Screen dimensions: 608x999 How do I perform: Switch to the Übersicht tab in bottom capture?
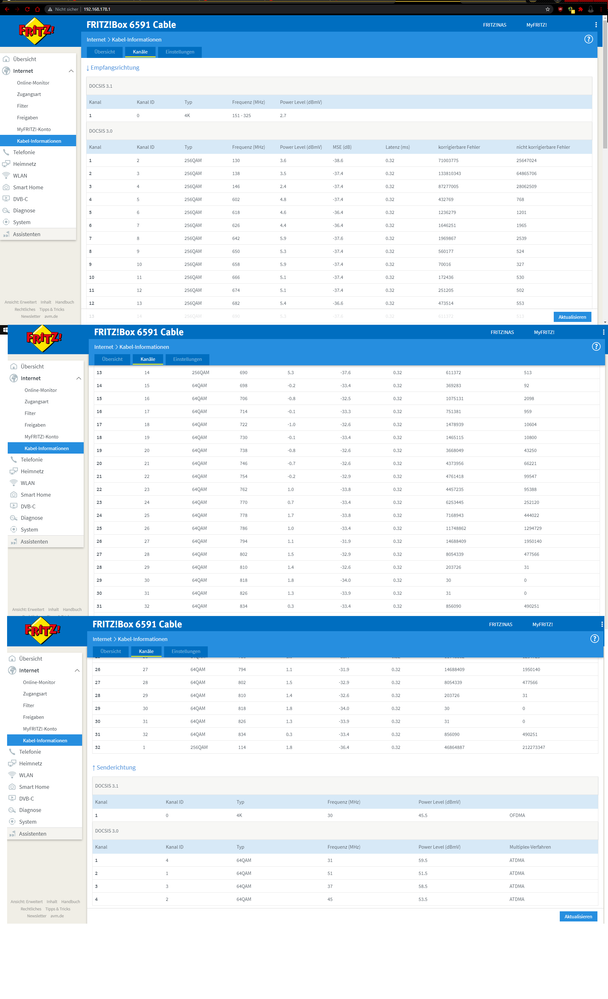click(x=111, y=651)
